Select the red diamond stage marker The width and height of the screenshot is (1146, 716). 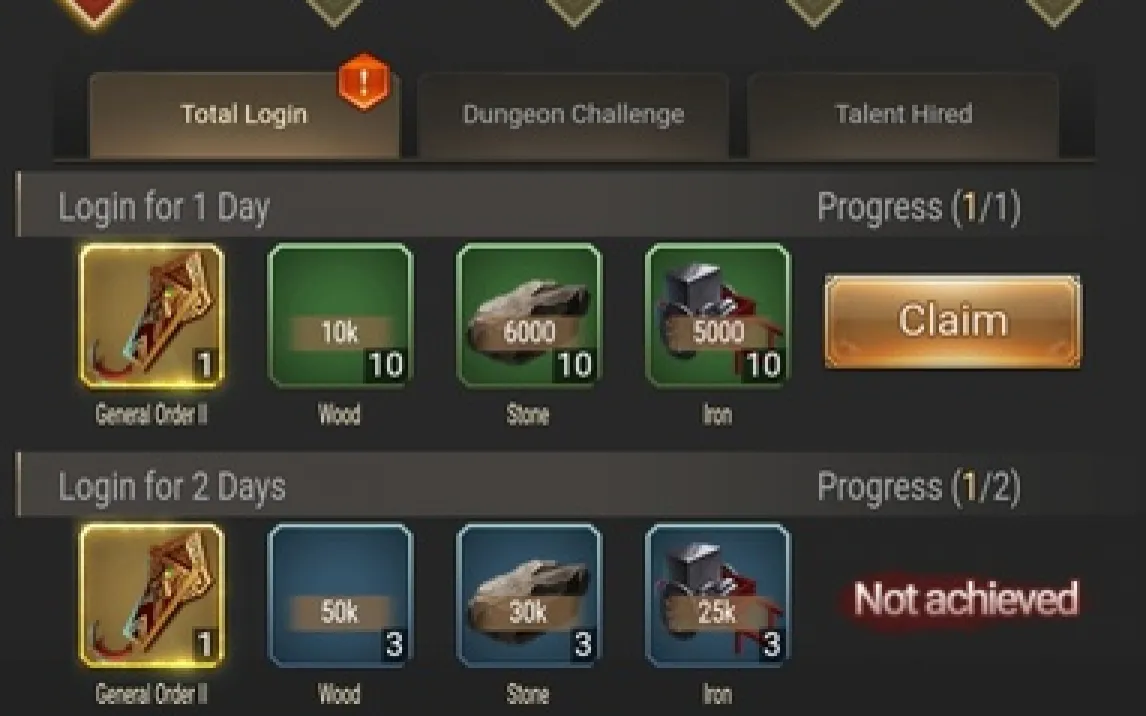(95, 11)
